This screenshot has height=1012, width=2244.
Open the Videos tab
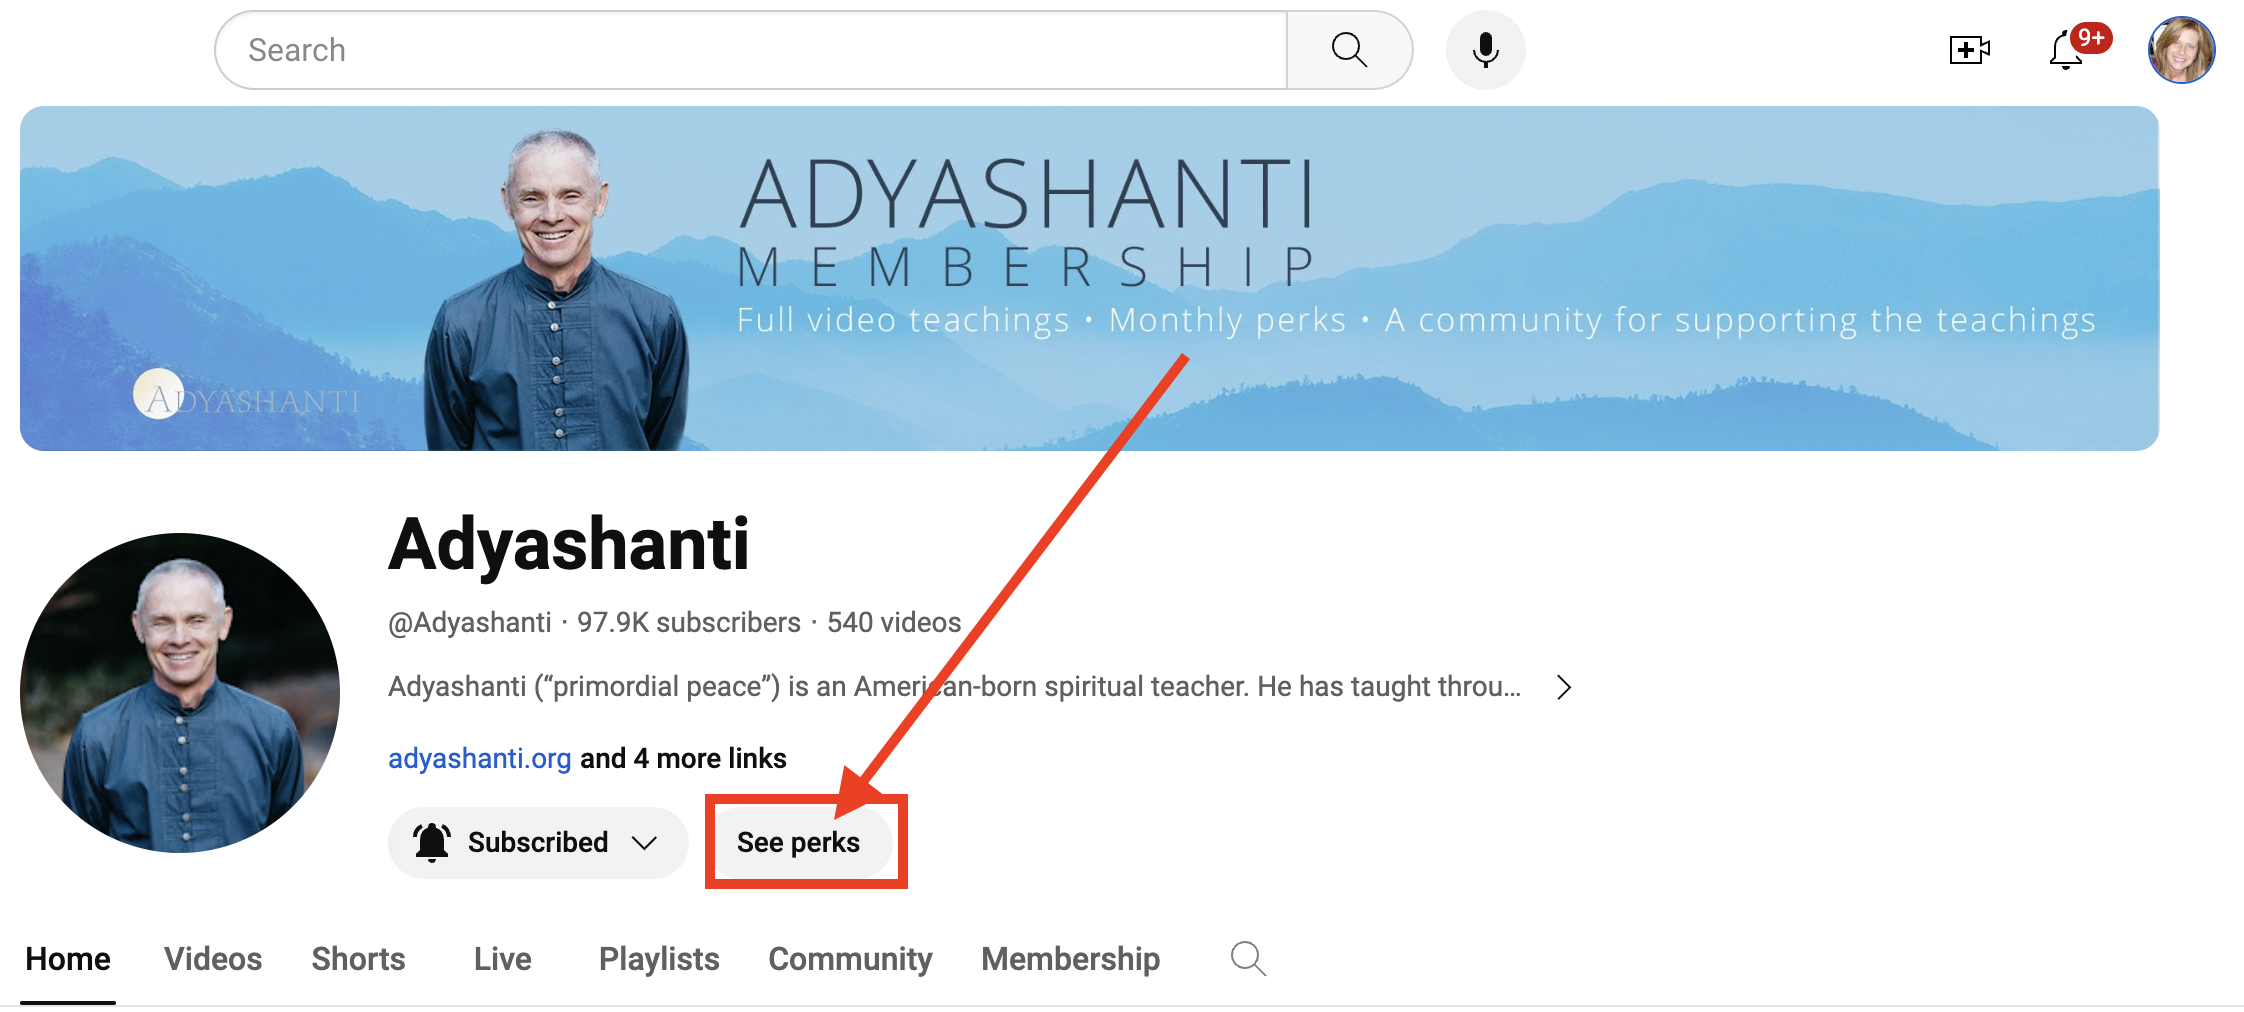213,958
